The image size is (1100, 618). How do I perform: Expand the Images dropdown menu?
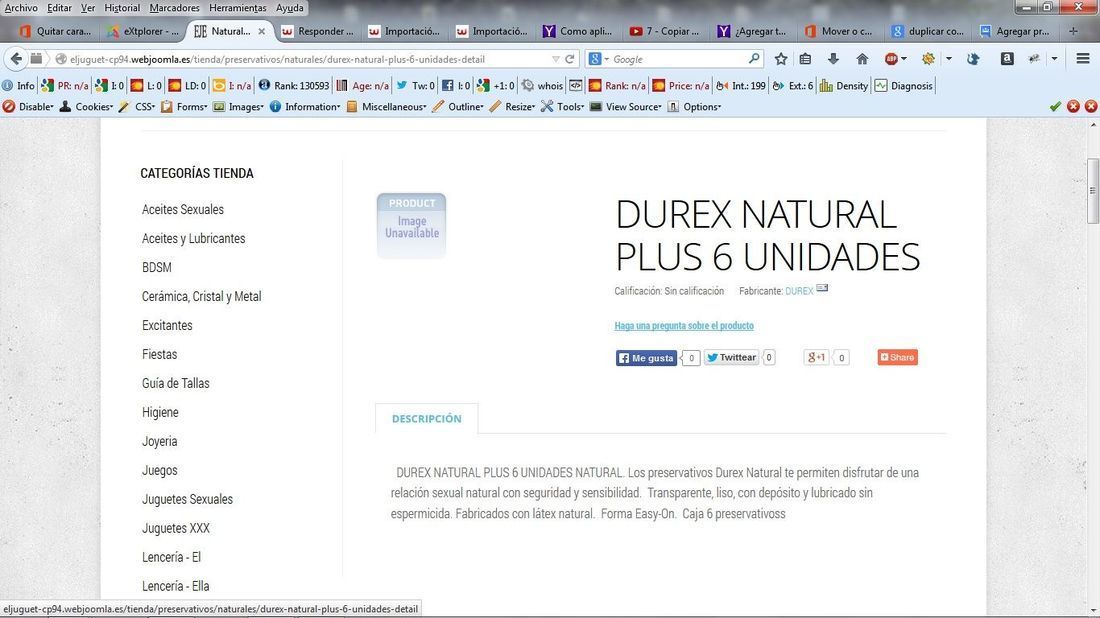[239, 107]
